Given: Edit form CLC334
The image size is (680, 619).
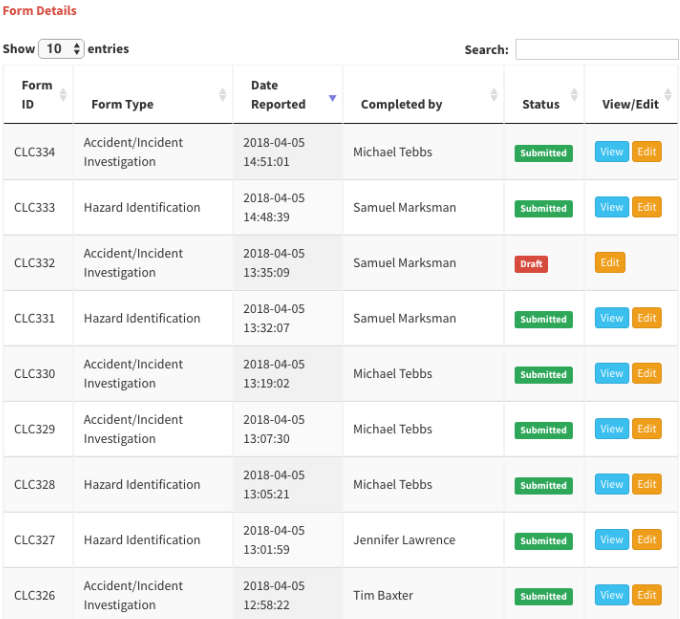Looking at the screenshot, I should tap(647, 152).
